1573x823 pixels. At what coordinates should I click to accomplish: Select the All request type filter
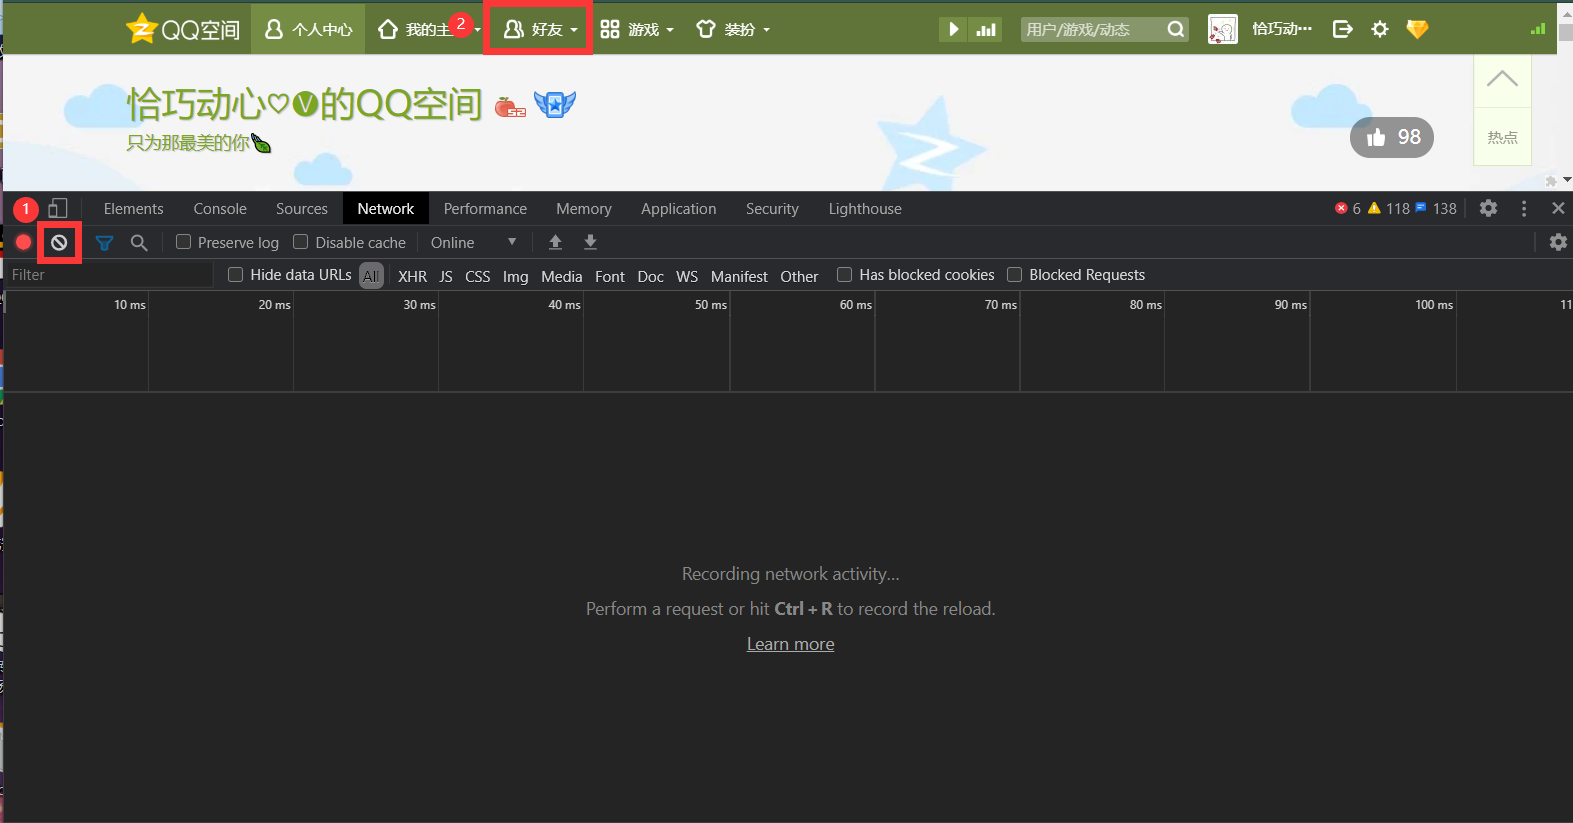point(371,276)
